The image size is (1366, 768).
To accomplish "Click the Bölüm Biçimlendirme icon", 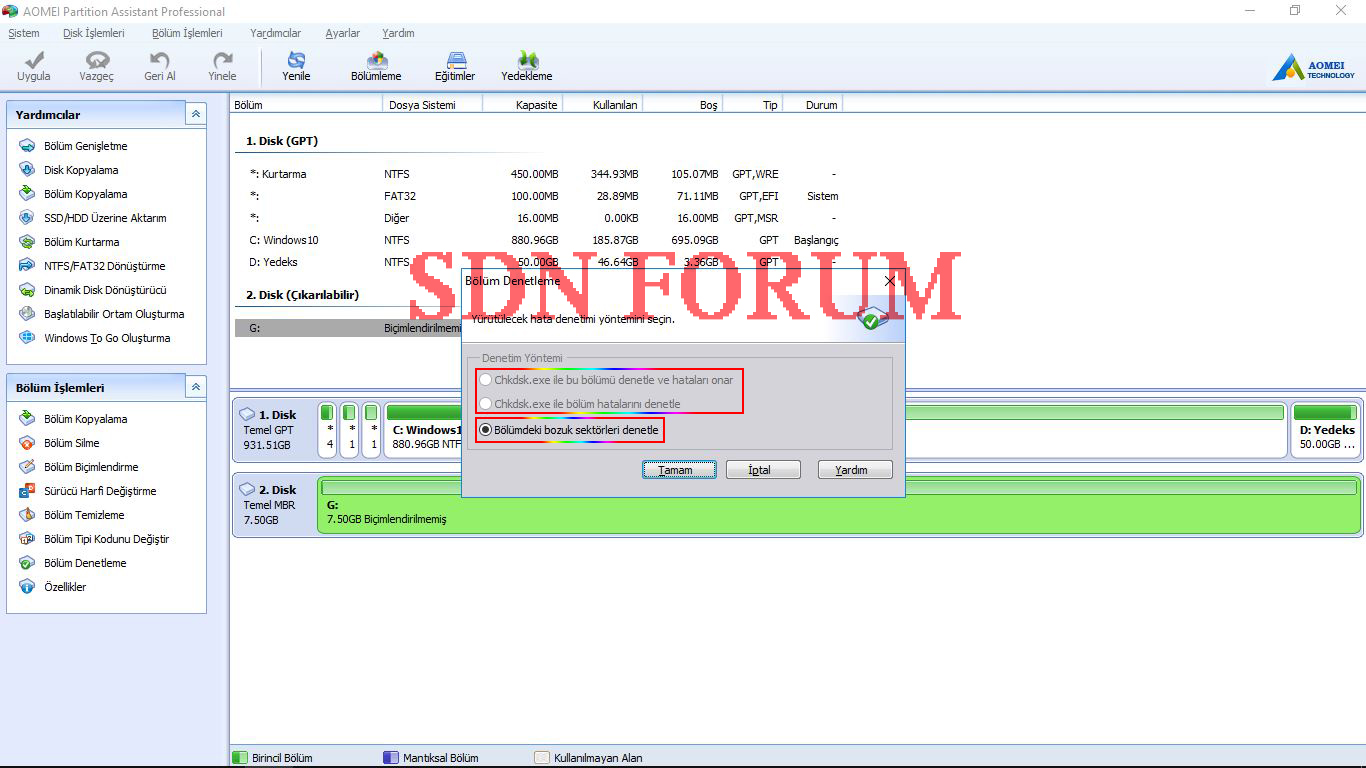I will point(27,467).
